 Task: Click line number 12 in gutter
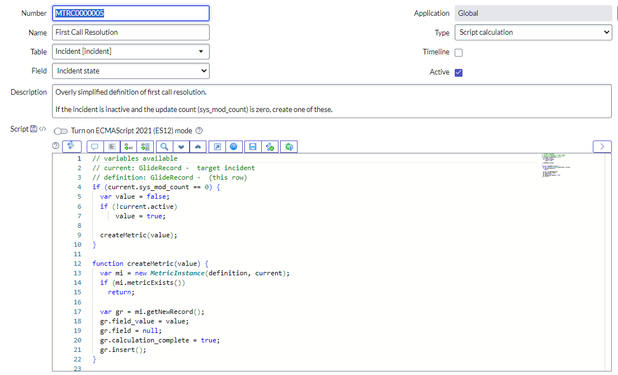tap(77, 263)
